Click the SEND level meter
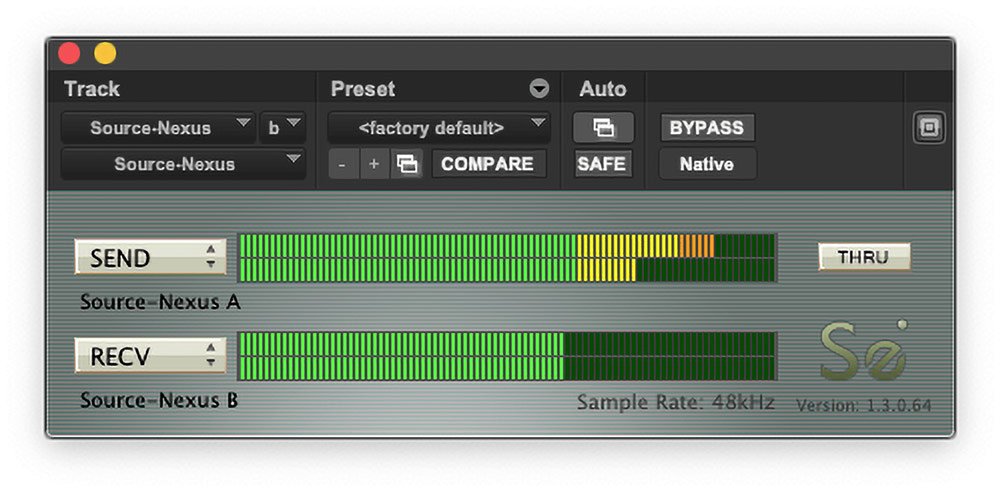Viewport: 1000px width, 491px height. coord(507,258)
